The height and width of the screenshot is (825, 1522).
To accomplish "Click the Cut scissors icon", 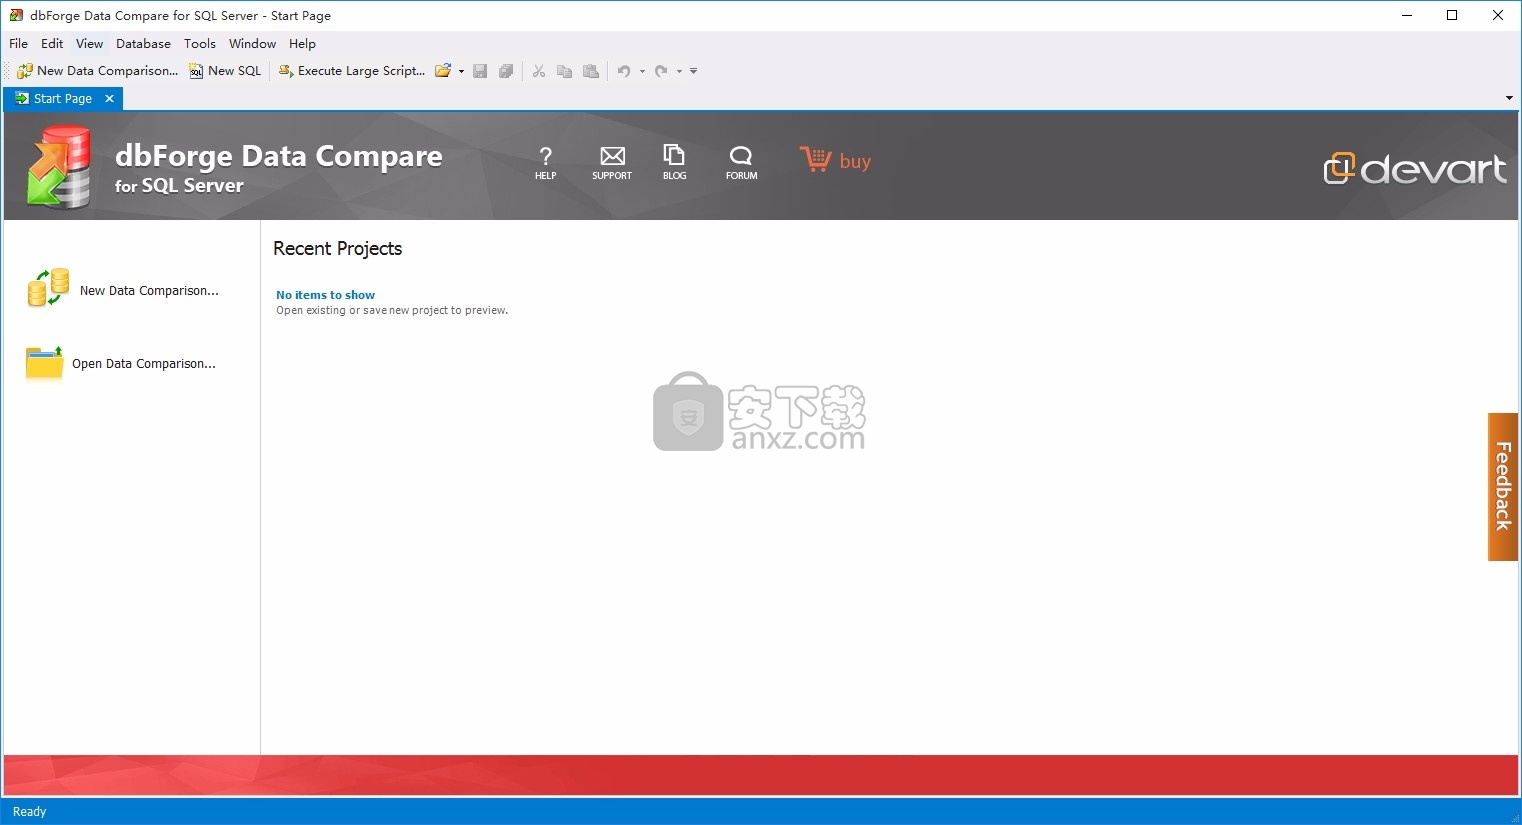I will (x=539, y=71).
